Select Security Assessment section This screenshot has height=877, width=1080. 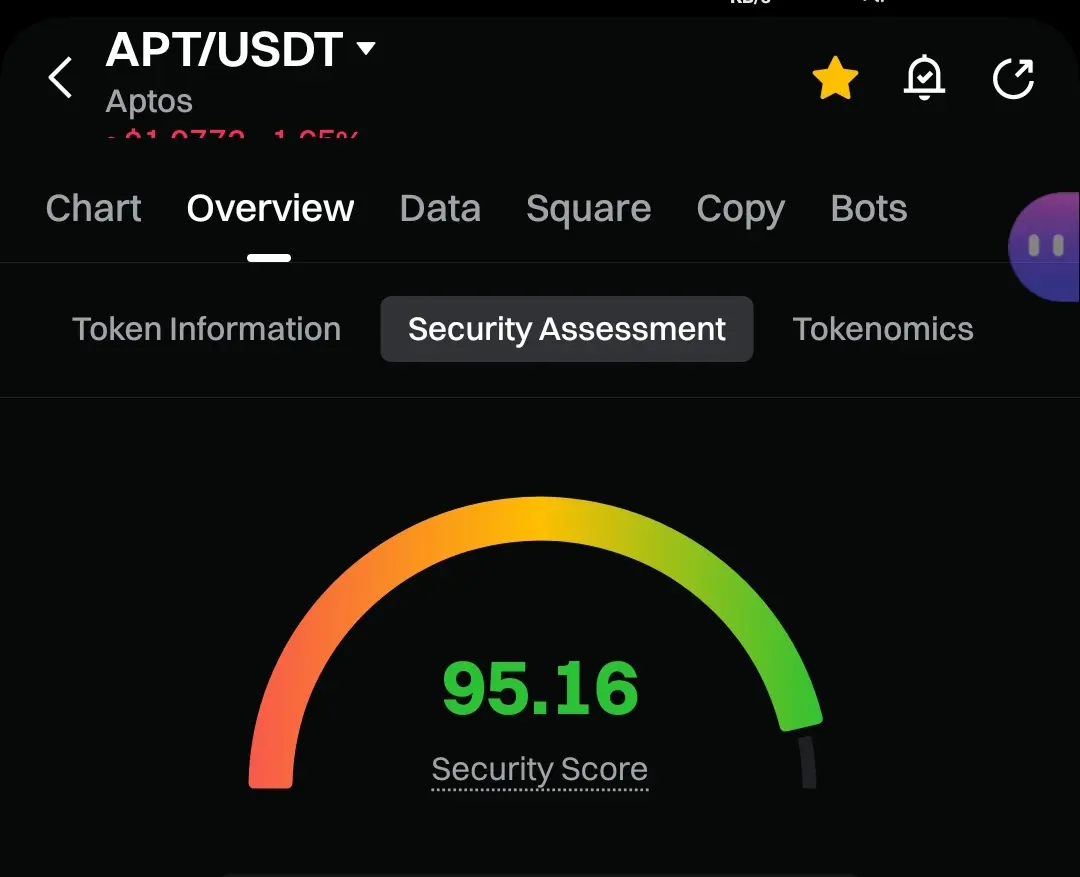(x=566, y=329)
